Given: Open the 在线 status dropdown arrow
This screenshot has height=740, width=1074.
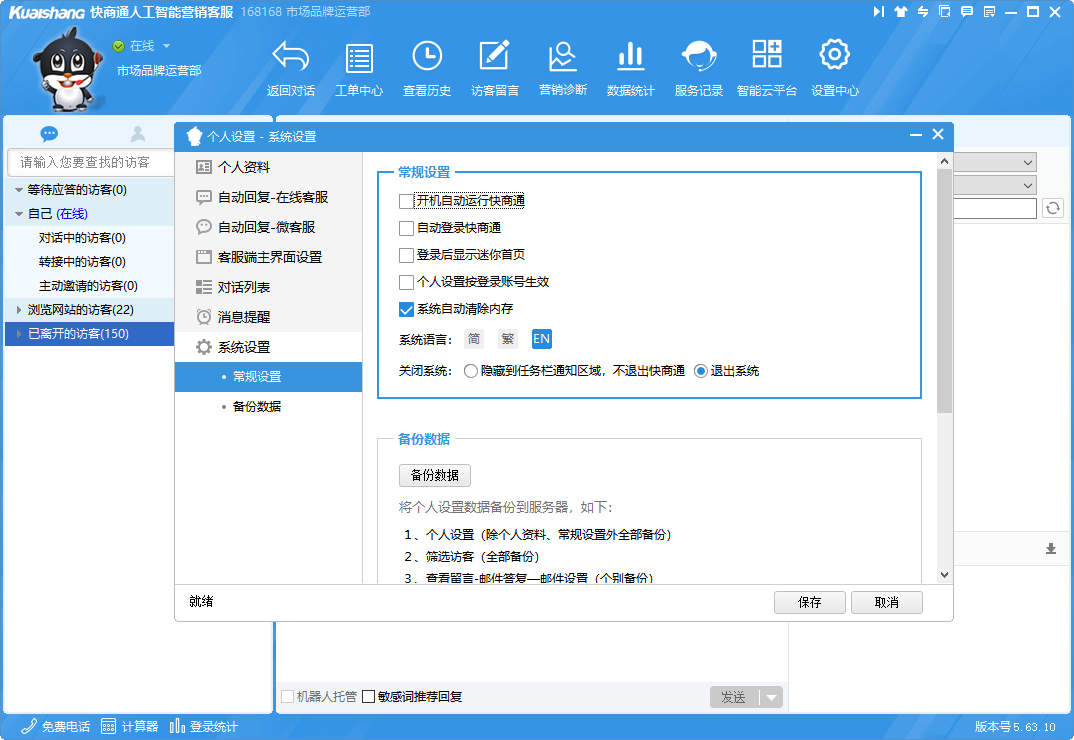Looking at the screenshot, I should click(x=166, y=46).
